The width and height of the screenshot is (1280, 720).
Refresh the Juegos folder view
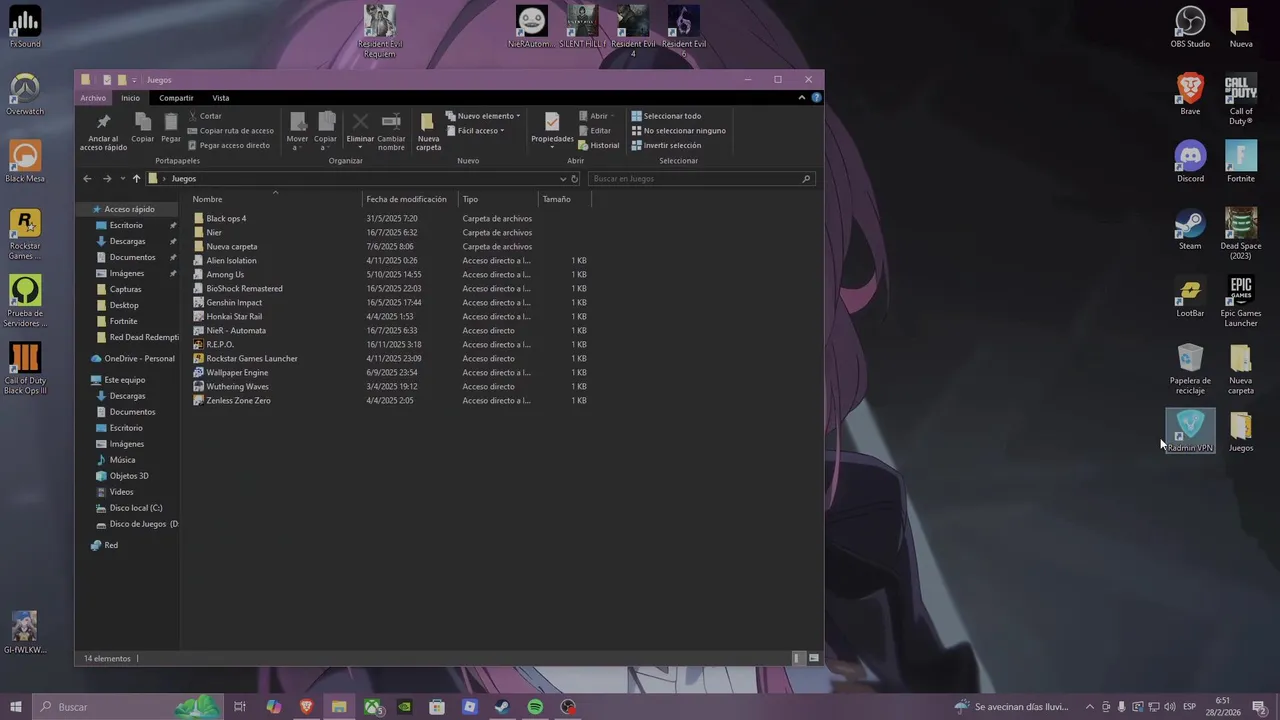575,179
